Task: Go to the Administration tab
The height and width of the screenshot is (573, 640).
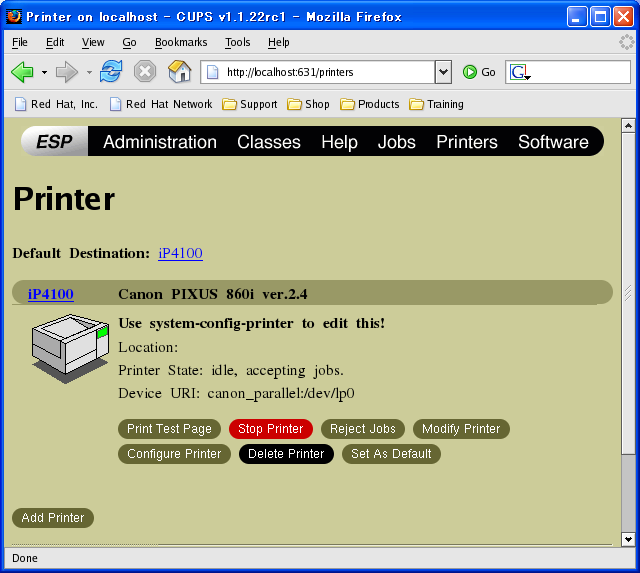Action: [160, 142]
